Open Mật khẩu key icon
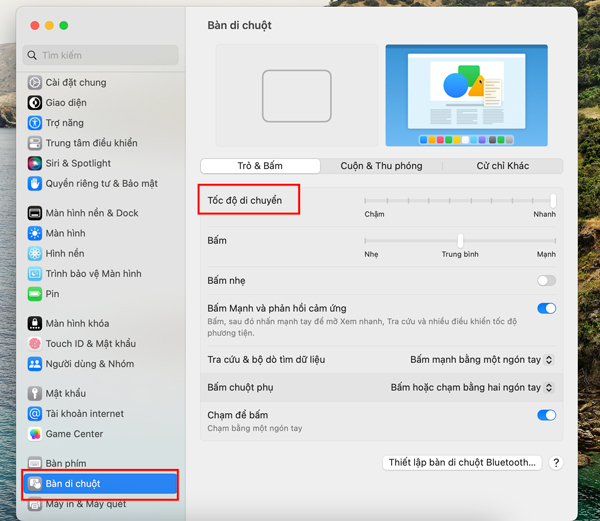 click(x=34, y=393)
